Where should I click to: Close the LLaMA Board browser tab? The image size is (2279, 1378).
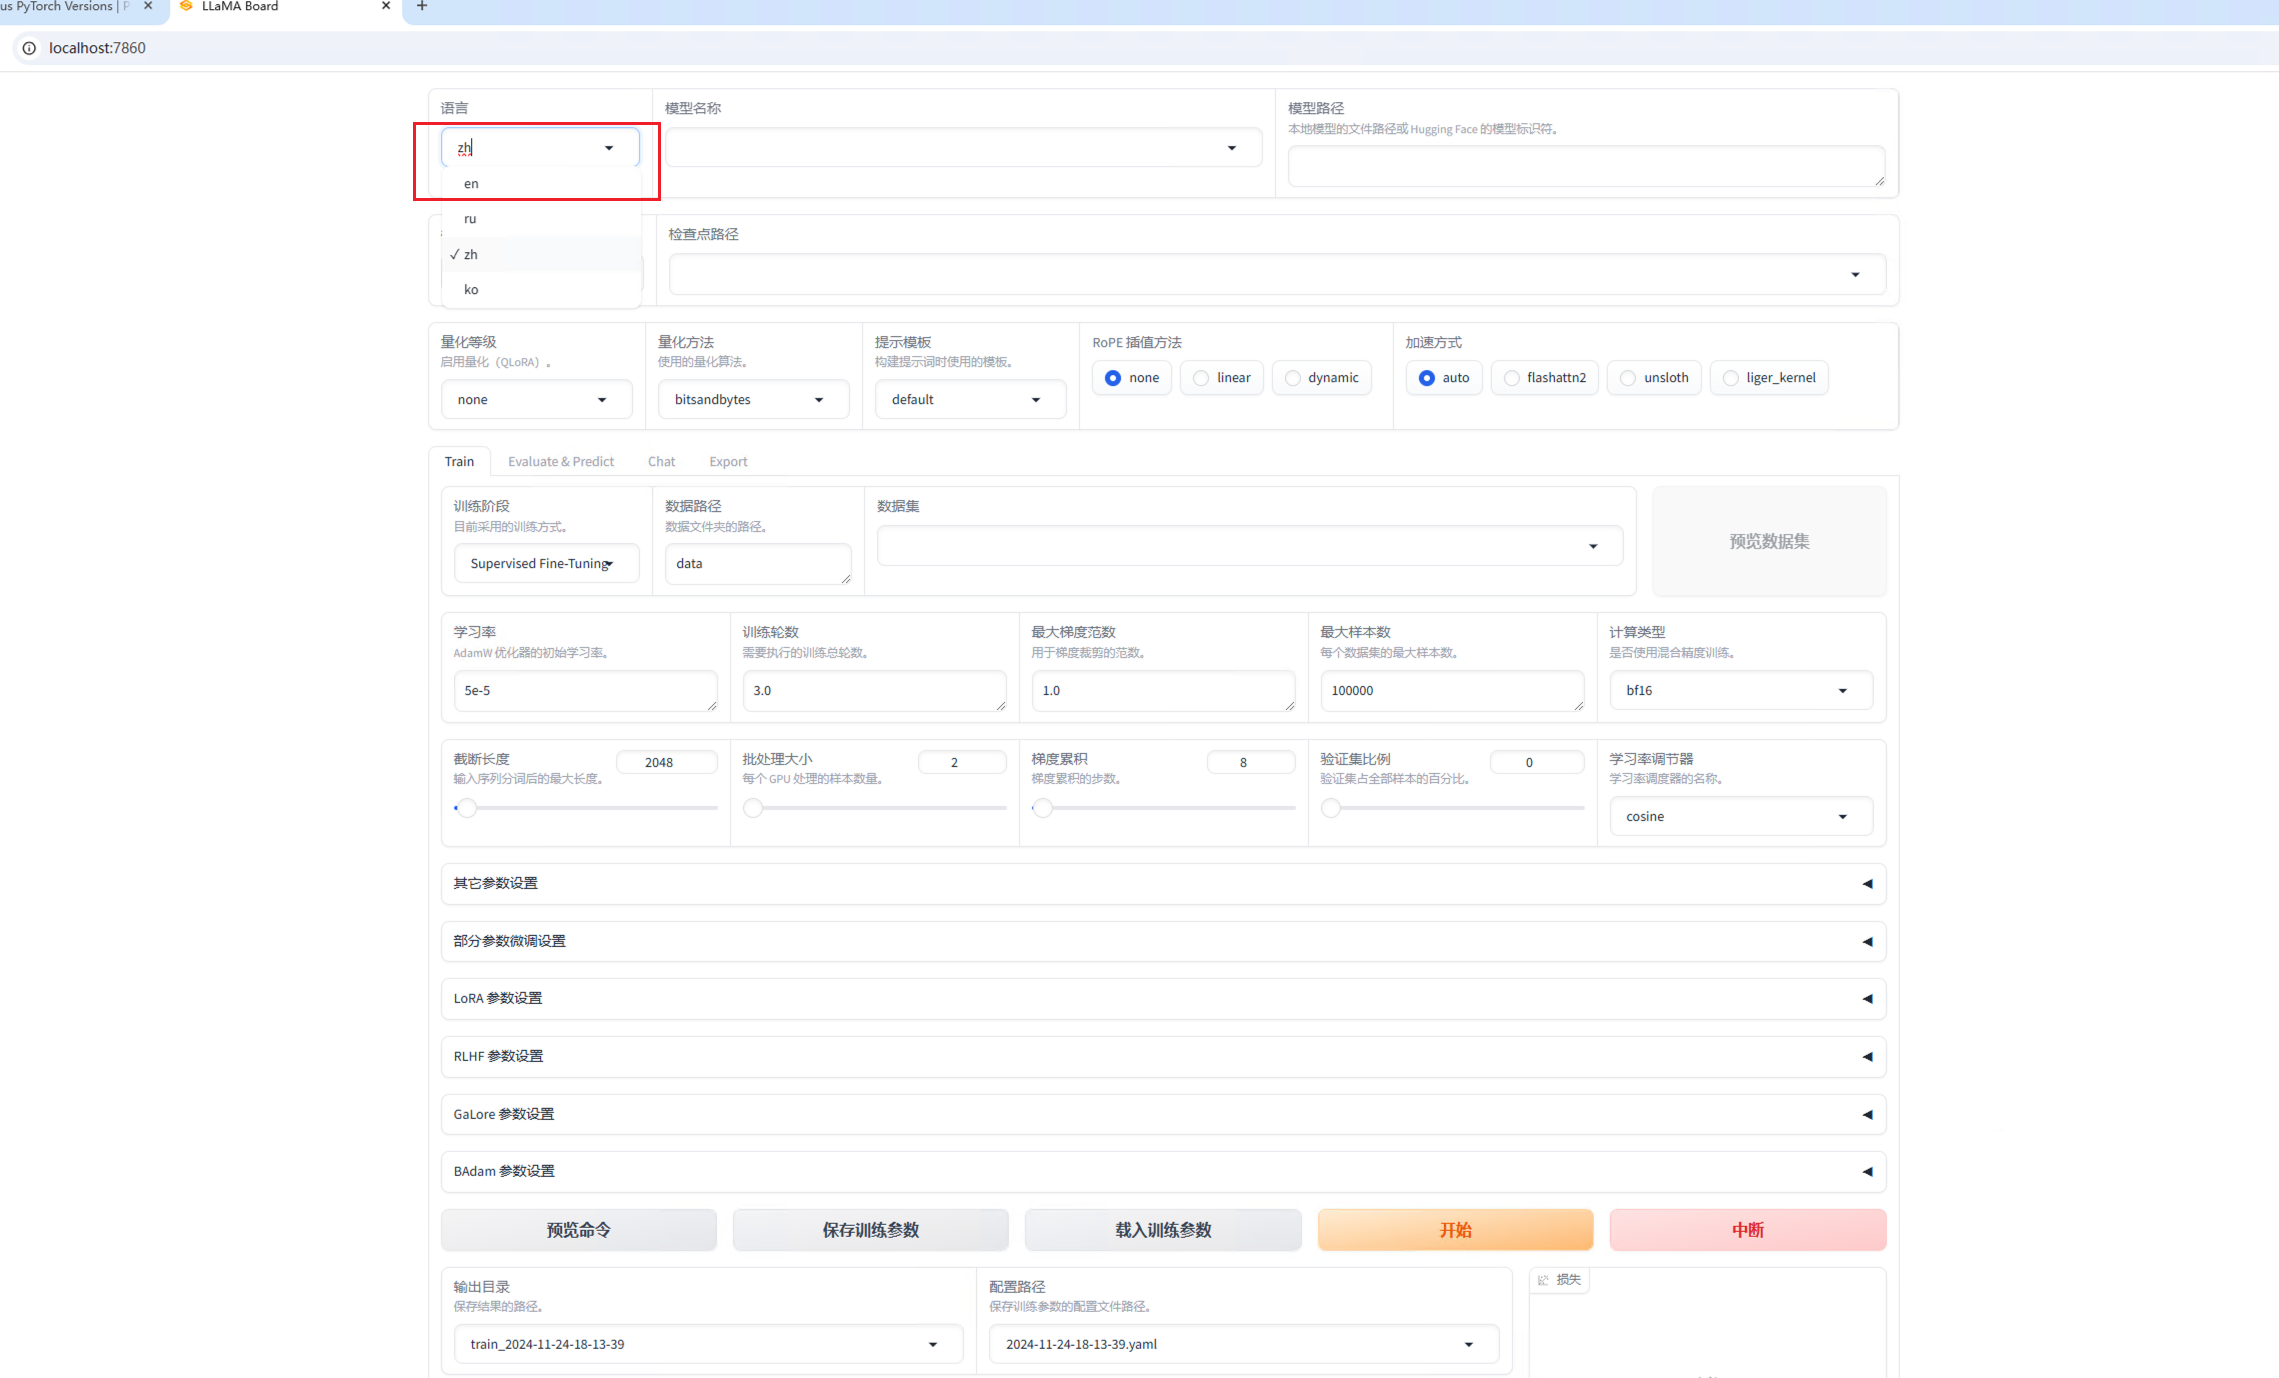pos(386,6)
